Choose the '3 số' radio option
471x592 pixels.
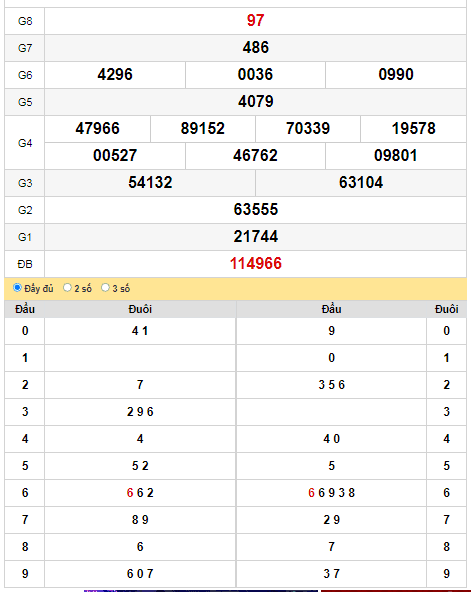(x=105, y=288)
